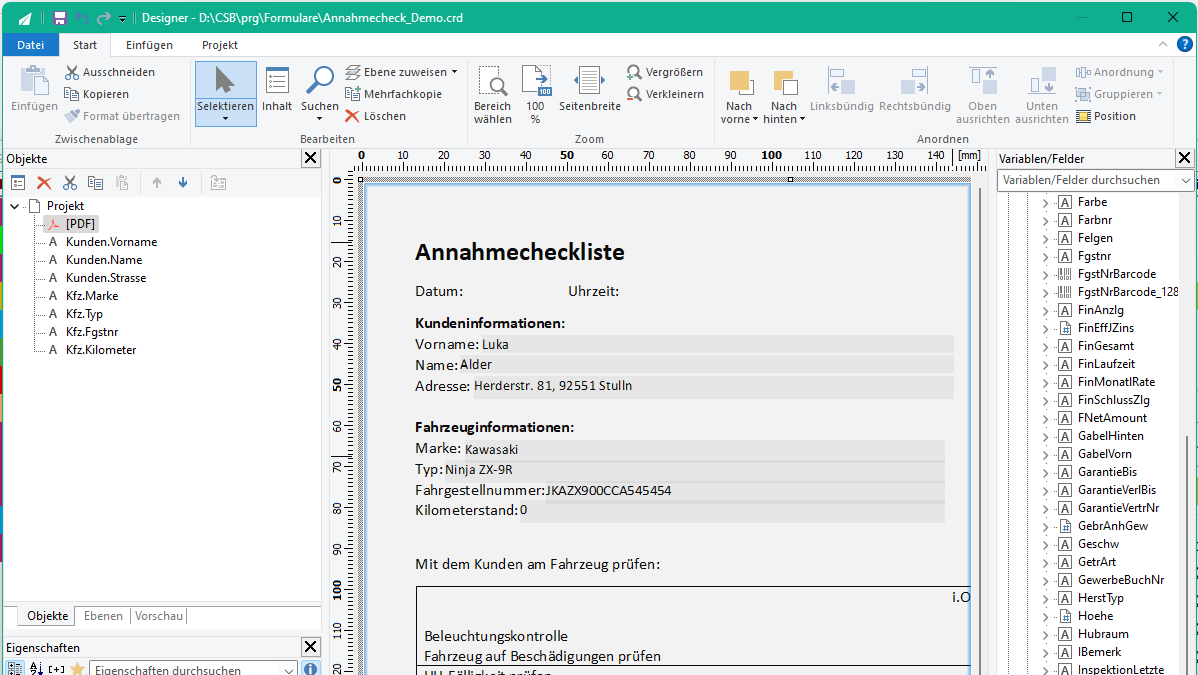Select Kunden.Vorname in object tree
The width and height of the screenshot is (1198, 675).
click(112, 242)
